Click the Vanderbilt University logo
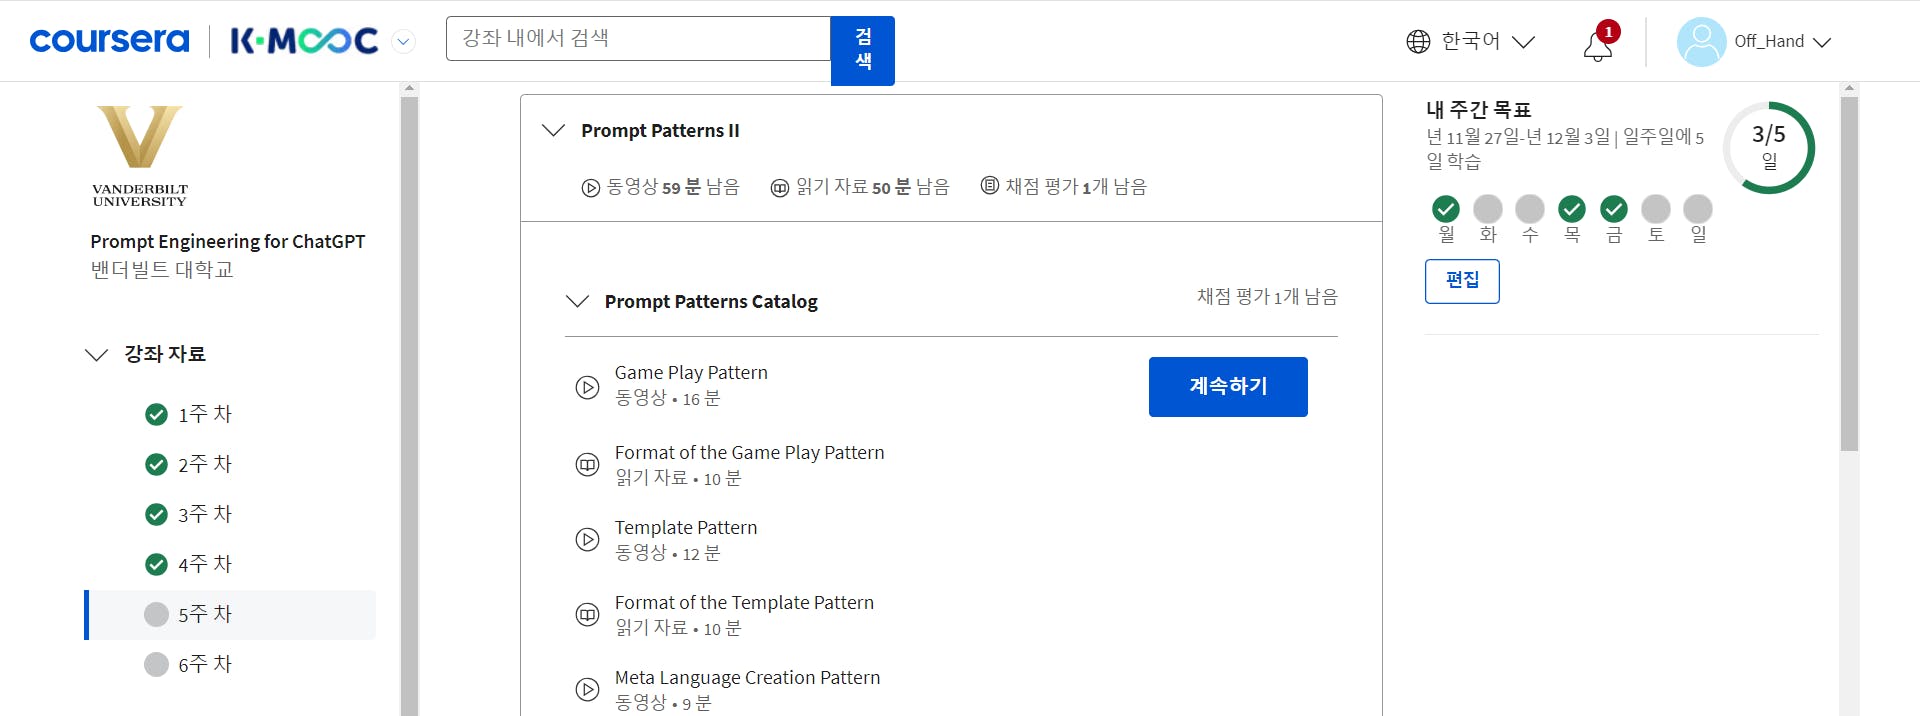This screenshot has width=1920, height=716. (x=140, y=155)
